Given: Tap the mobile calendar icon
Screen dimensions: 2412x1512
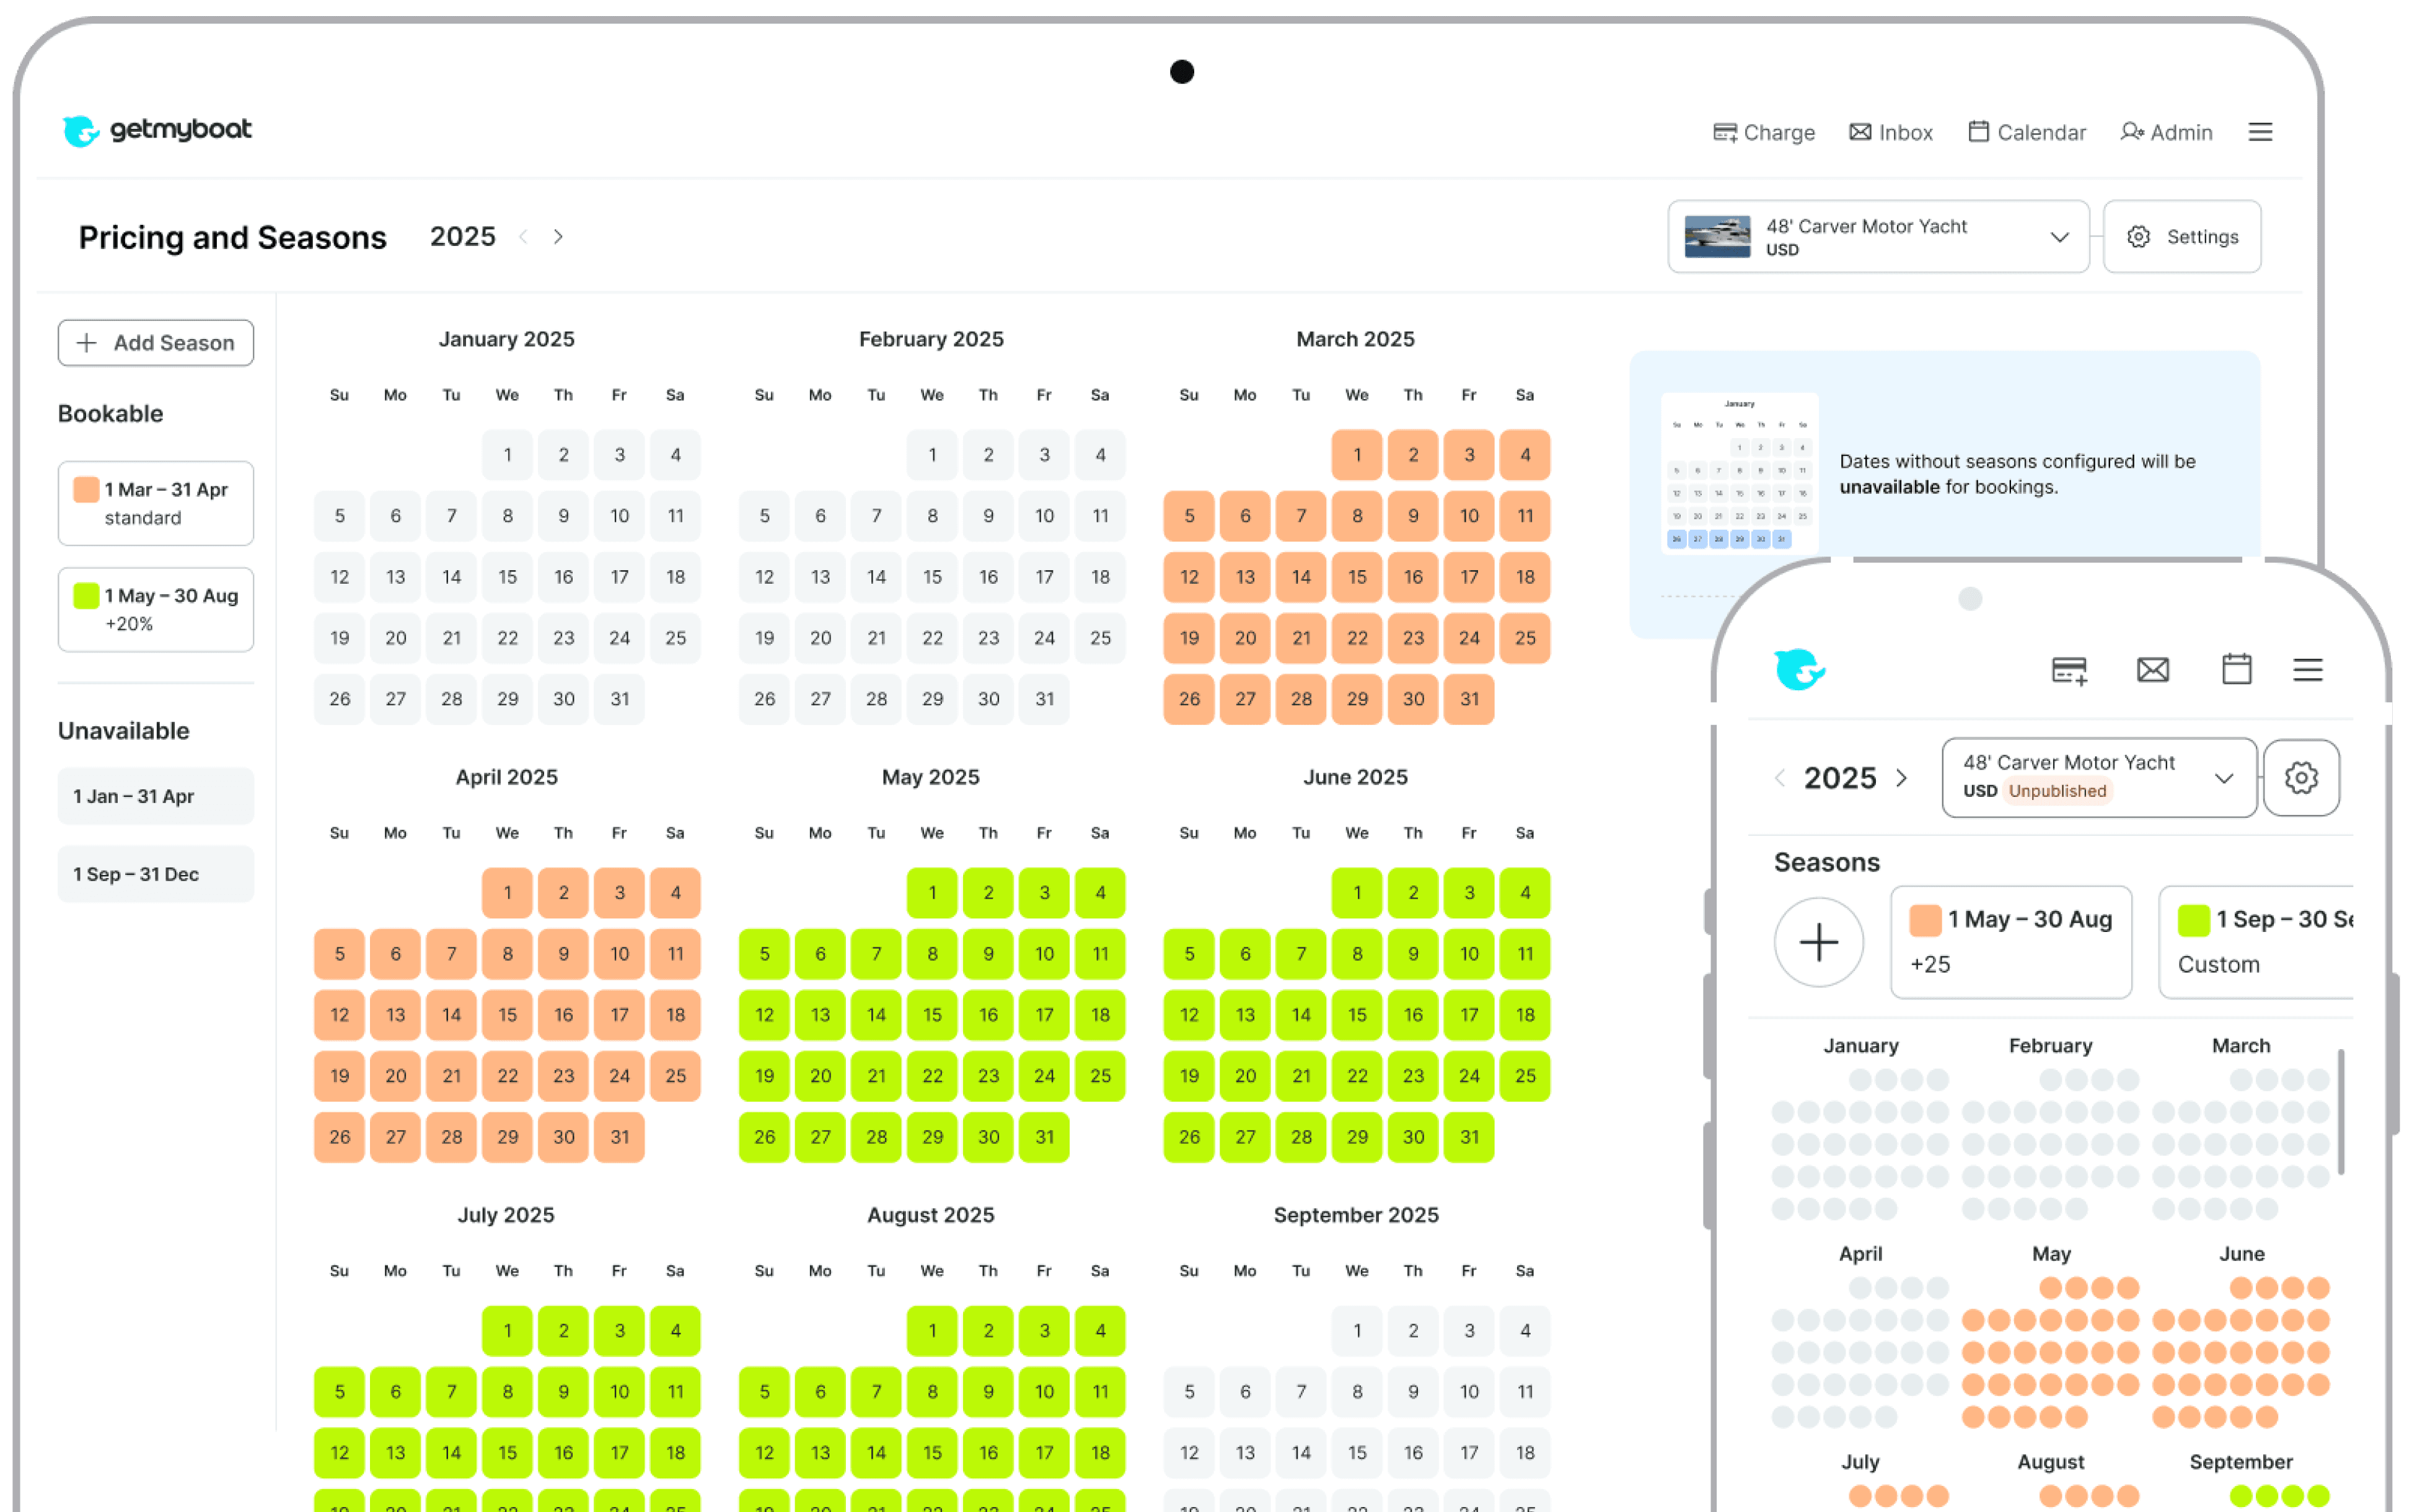Looking at the screenshot, I should [2236, 670].
